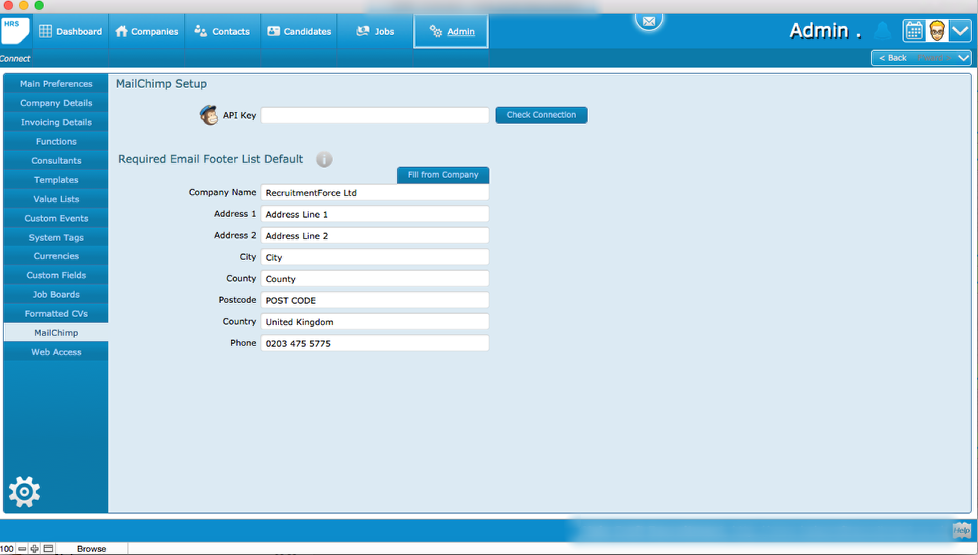This screenshot has height=555, width=978.
Task: Edit the Company Name field
Action: point(375,193)
